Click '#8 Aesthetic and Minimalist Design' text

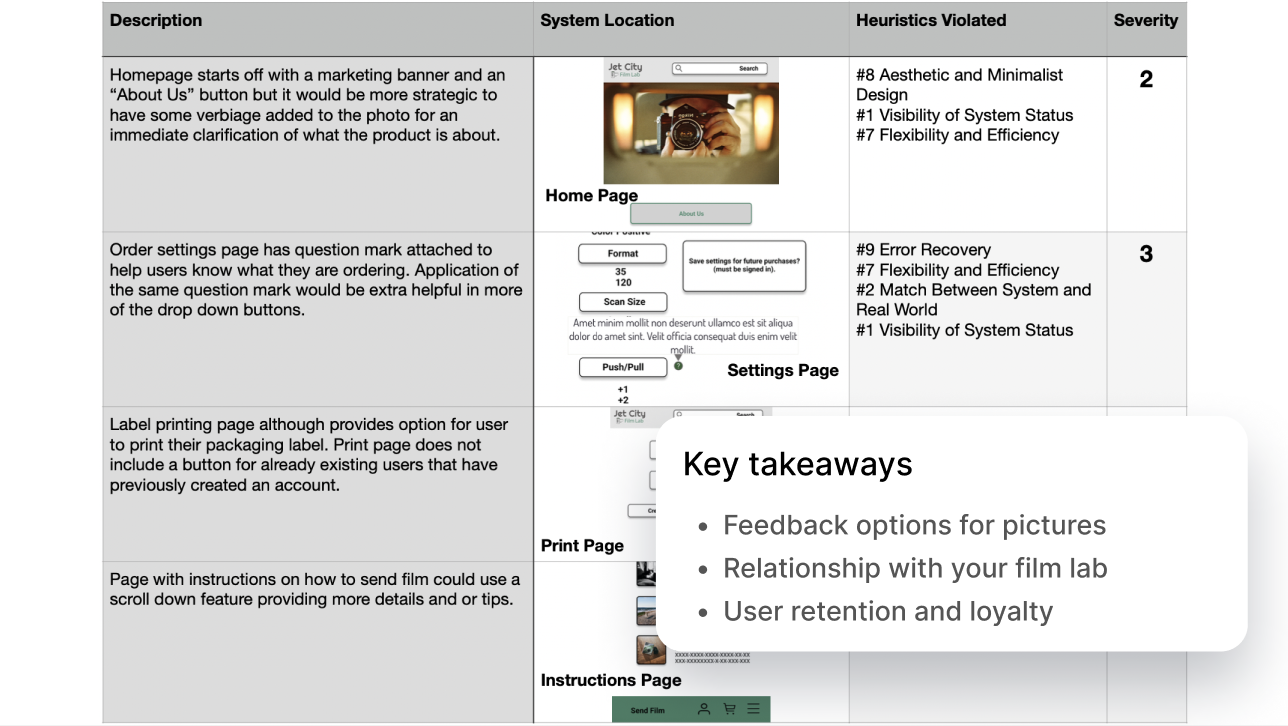[x=959, y=85]
